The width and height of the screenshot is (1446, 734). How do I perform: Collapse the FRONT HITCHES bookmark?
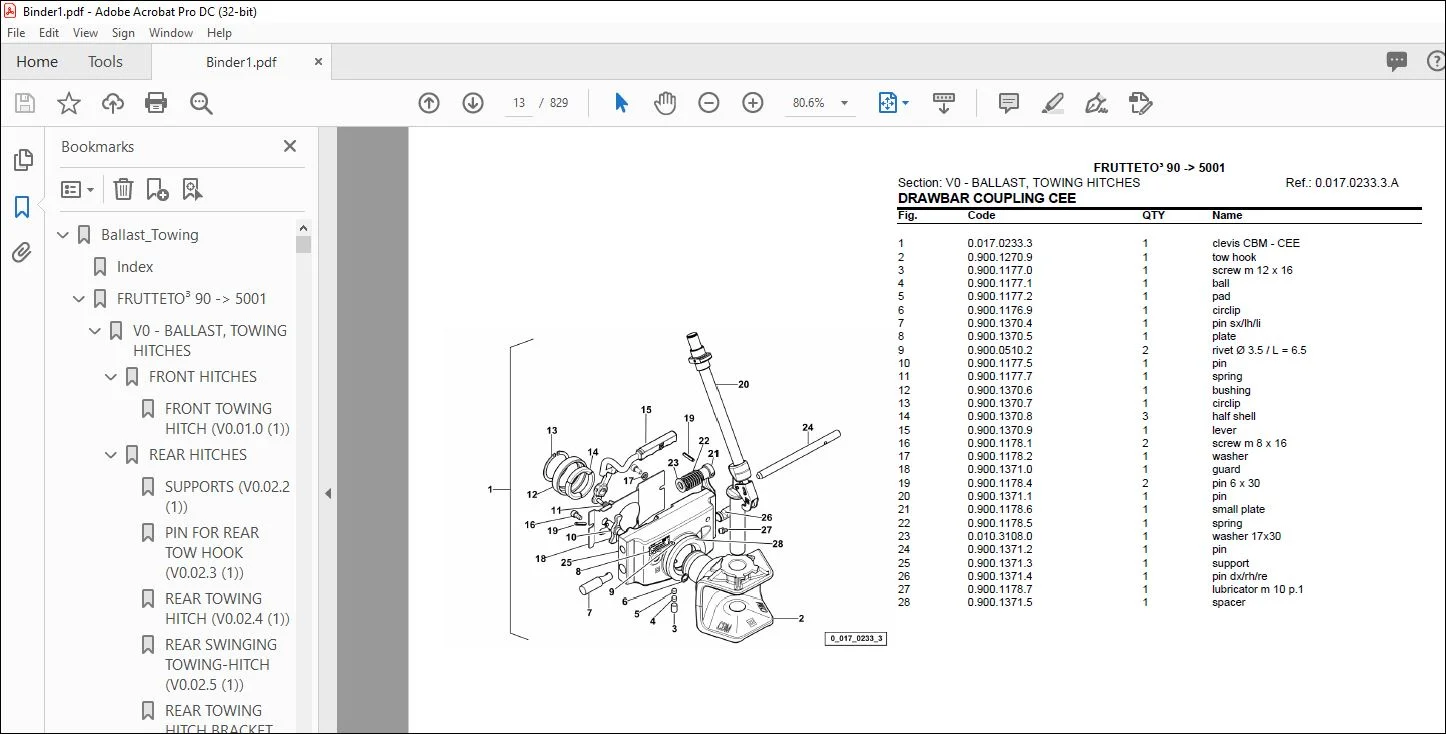[112, 377]
